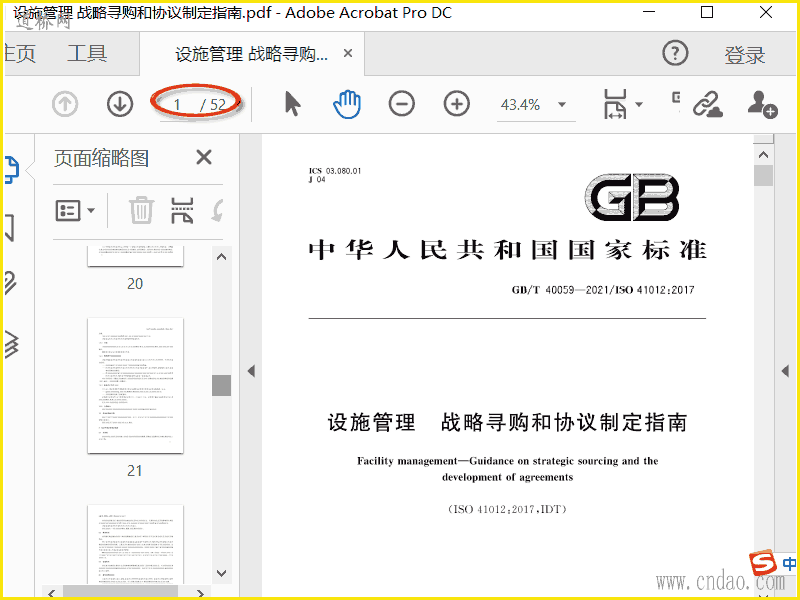Click the page number field
Image resolution: width=800 pixels, height=600 pixels.
[177, 105]
